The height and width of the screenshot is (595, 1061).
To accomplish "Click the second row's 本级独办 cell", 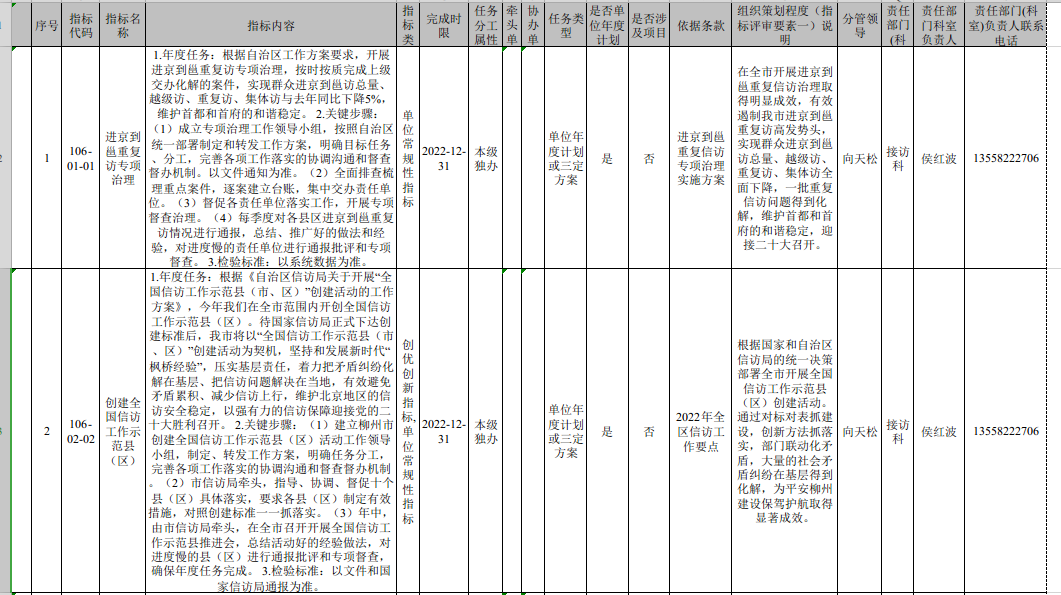I will 487,431.
